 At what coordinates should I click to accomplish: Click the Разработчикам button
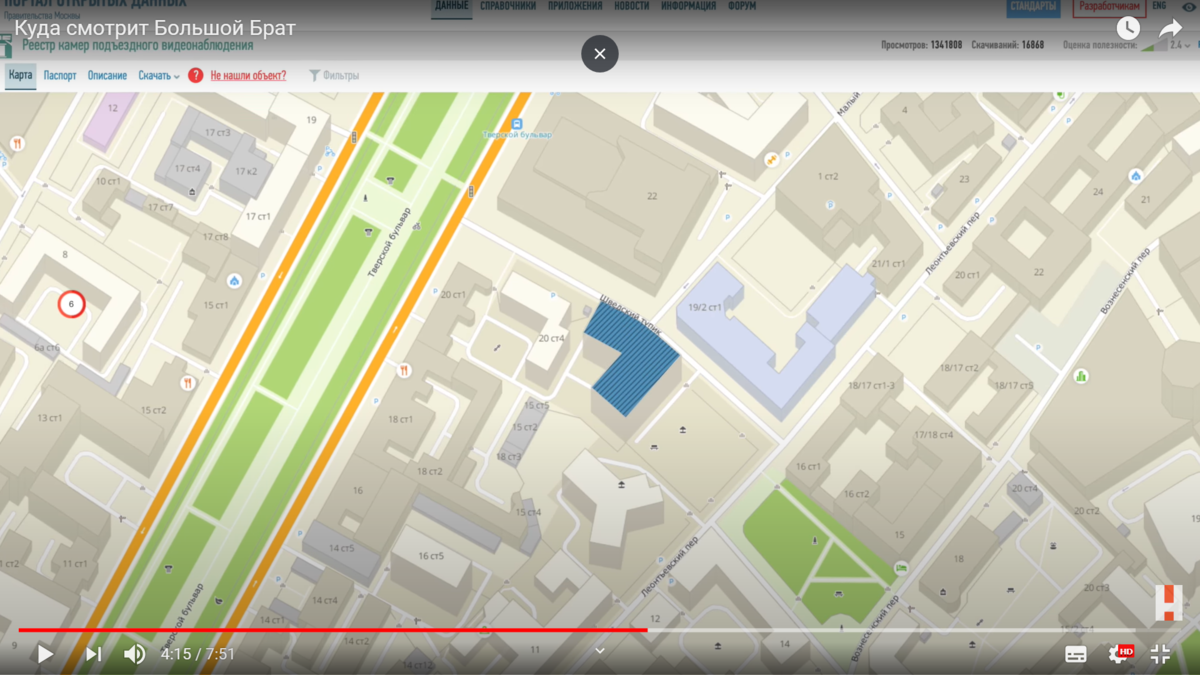click(x=1110, y=7)
